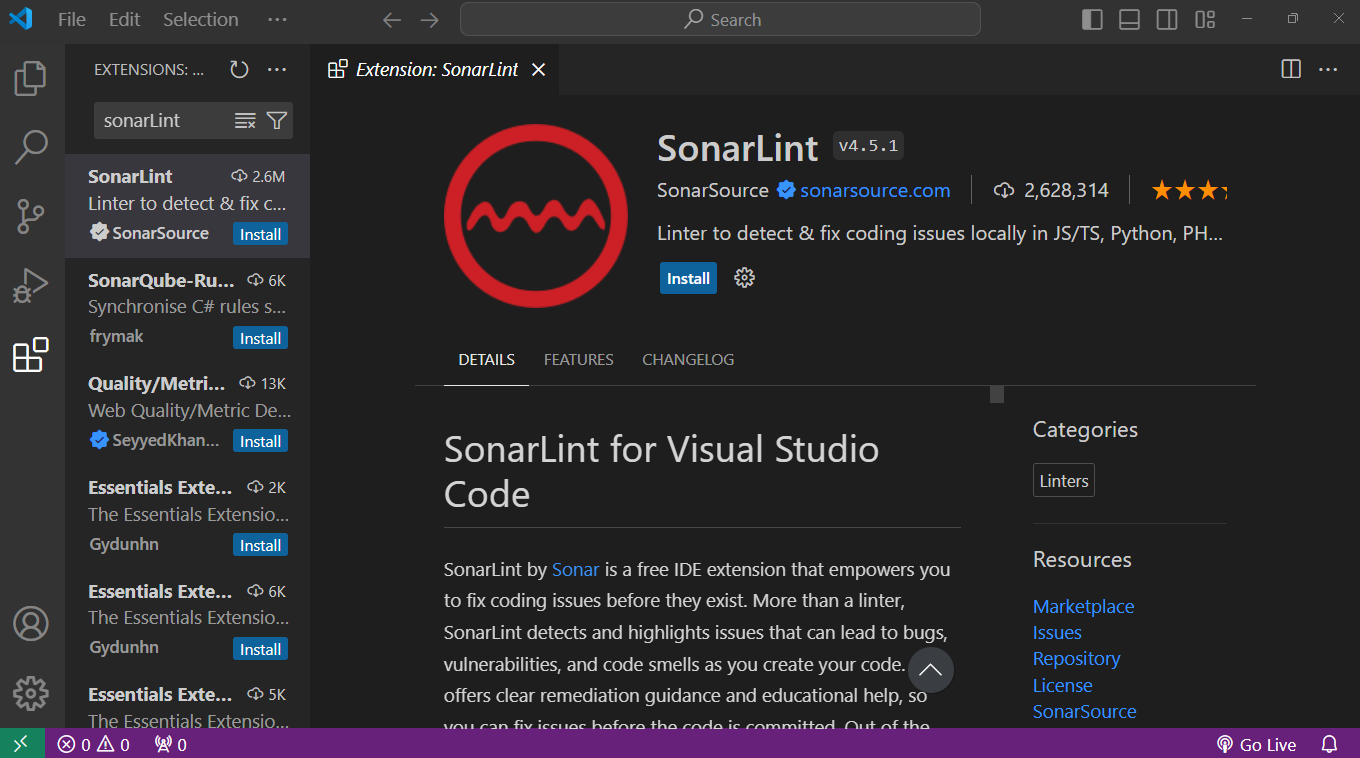This screenshot has height=758, width=1360.
Task: Open the Run and Debug view
Action: 30,285
